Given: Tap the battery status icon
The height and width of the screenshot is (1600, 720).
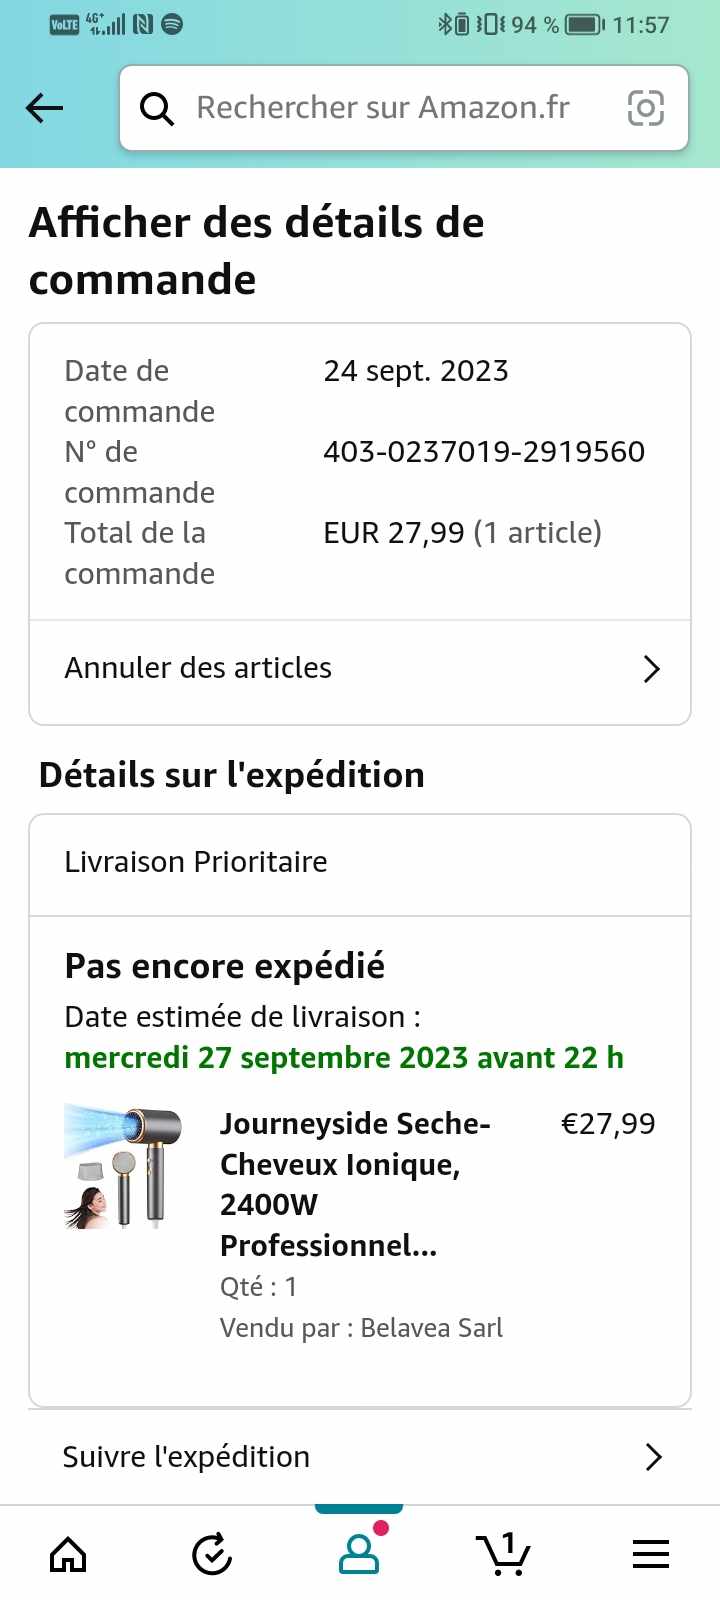Looking at the screenshot, I should click(583, 24).
